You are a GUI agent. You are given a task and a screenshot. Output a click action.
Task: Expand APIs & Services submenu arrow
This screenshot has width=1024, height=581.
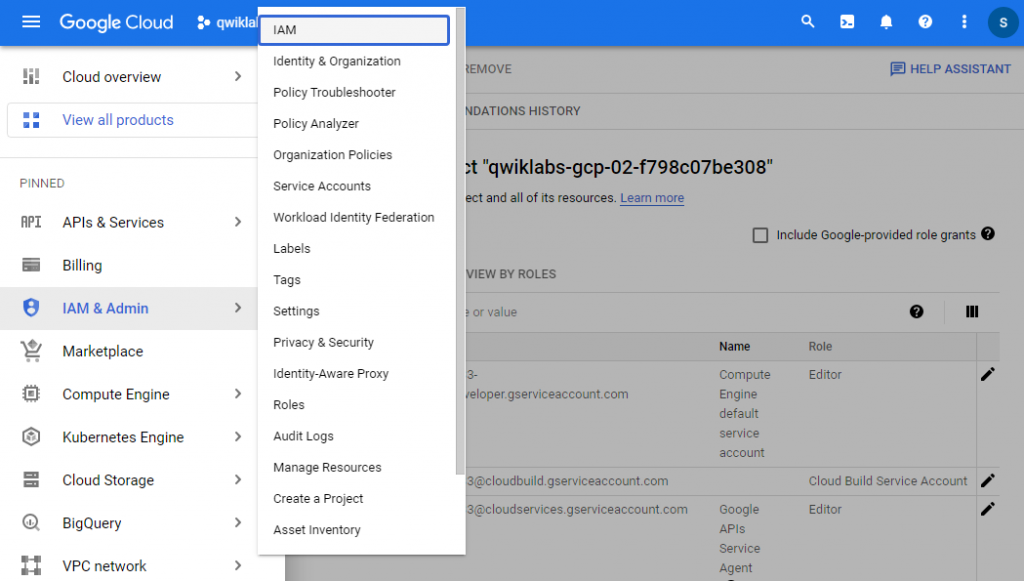tap(238, 222)
